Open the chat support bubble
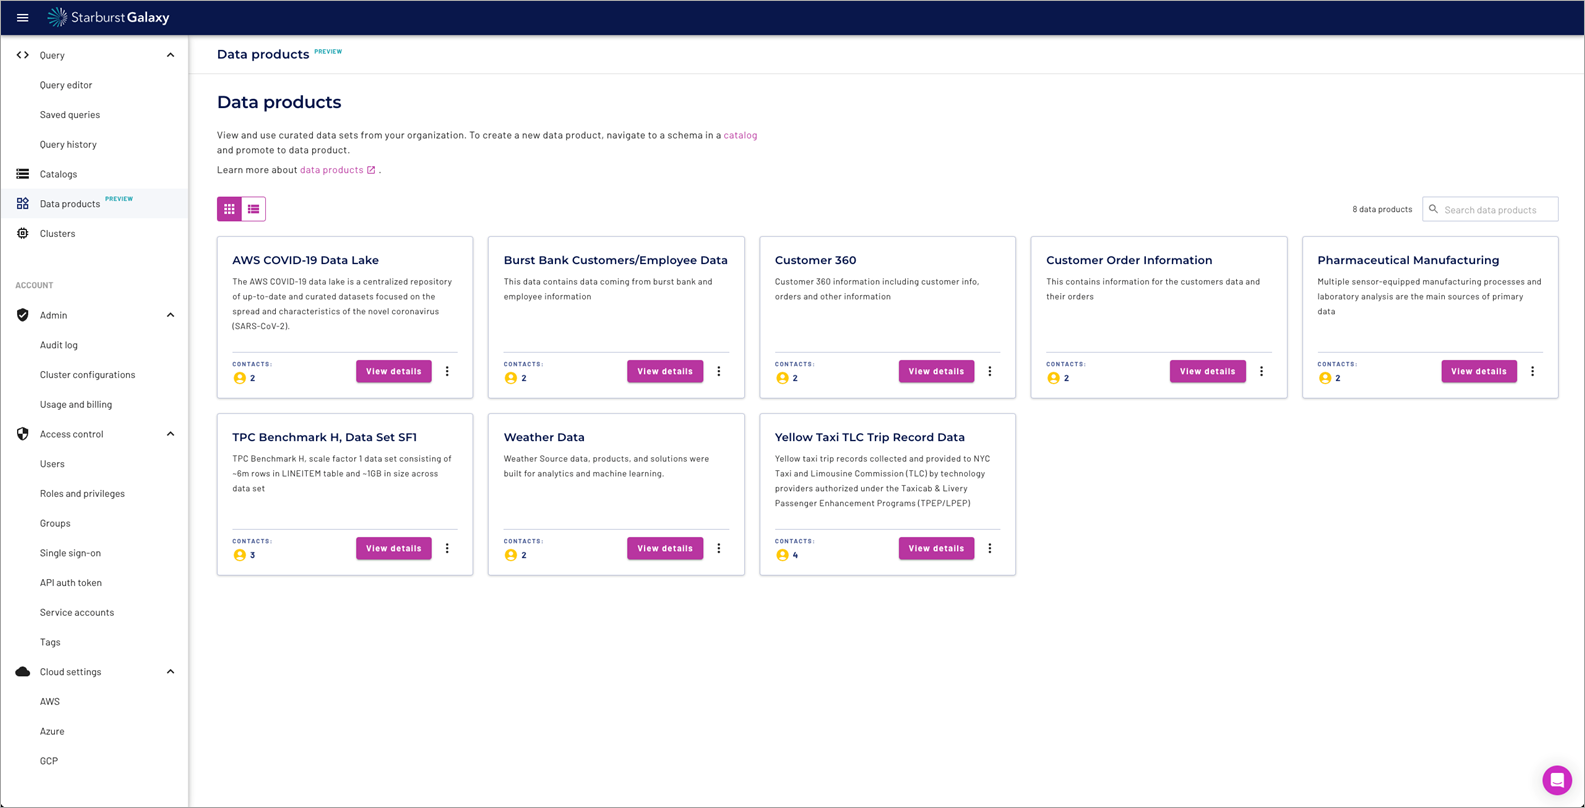Viewport: 1585px width, 808px height. (x=1557, y=780)
